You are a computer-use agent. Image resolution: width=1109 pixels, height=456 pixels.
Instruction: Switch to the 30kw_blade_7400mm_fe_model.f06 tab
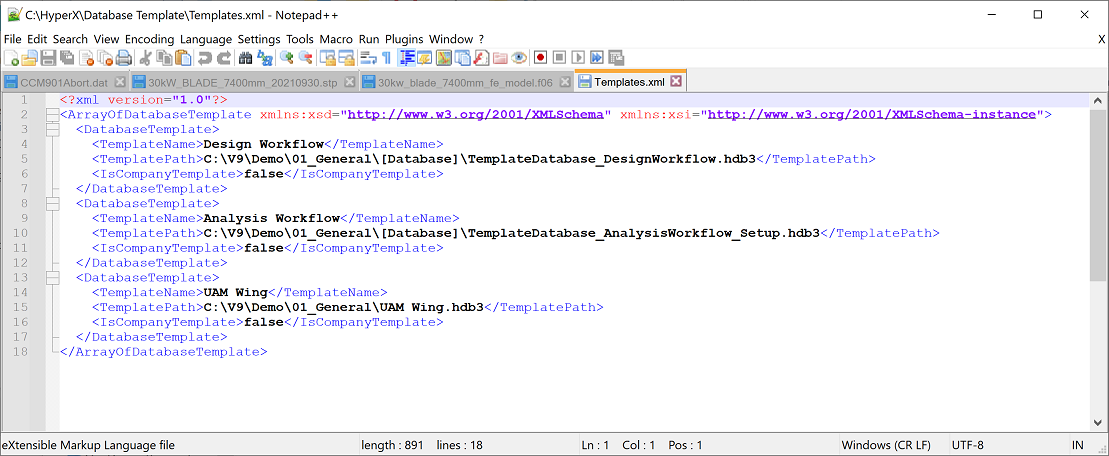[x=465, y=82]
